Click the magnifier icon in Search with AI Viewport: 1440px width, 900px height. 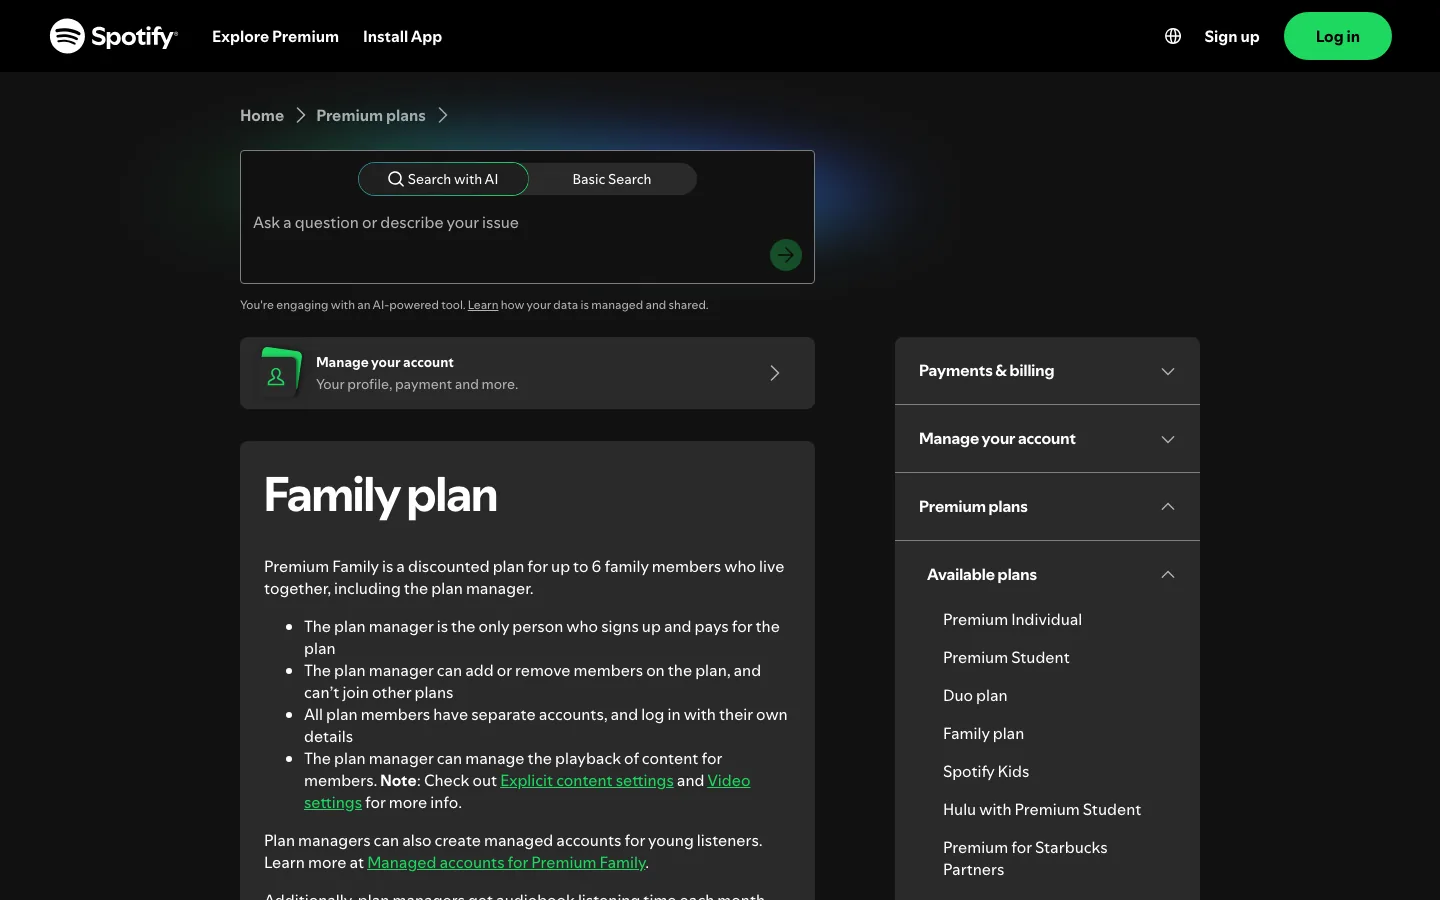(x=396, y=179)
